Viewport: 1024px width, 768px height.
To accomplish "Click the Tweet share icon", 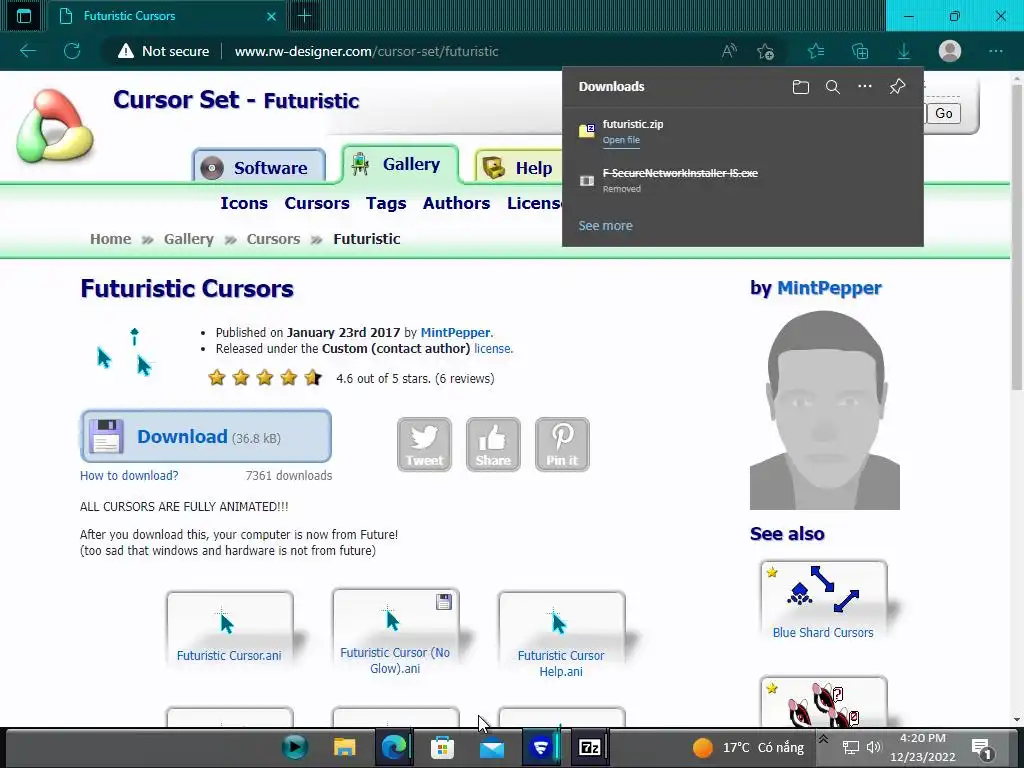I will pos(424,444).
